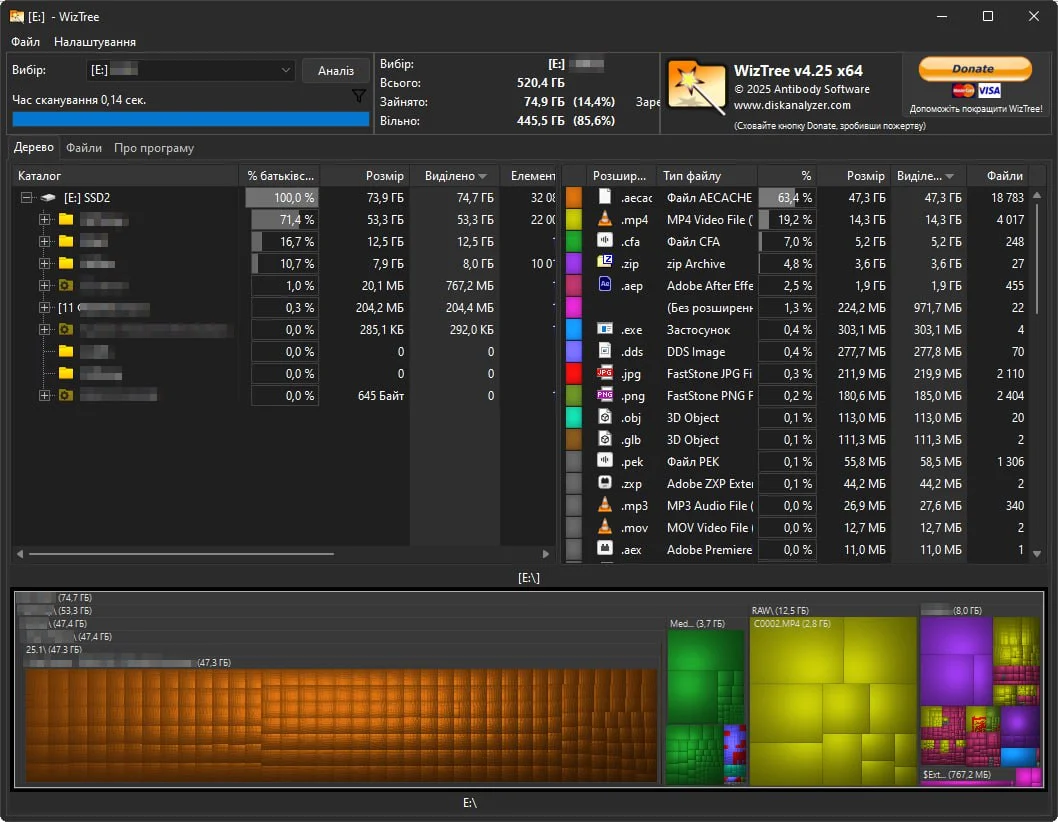Click the Donate button
This screenshot has width=1058, height=822.
(975, 69)
